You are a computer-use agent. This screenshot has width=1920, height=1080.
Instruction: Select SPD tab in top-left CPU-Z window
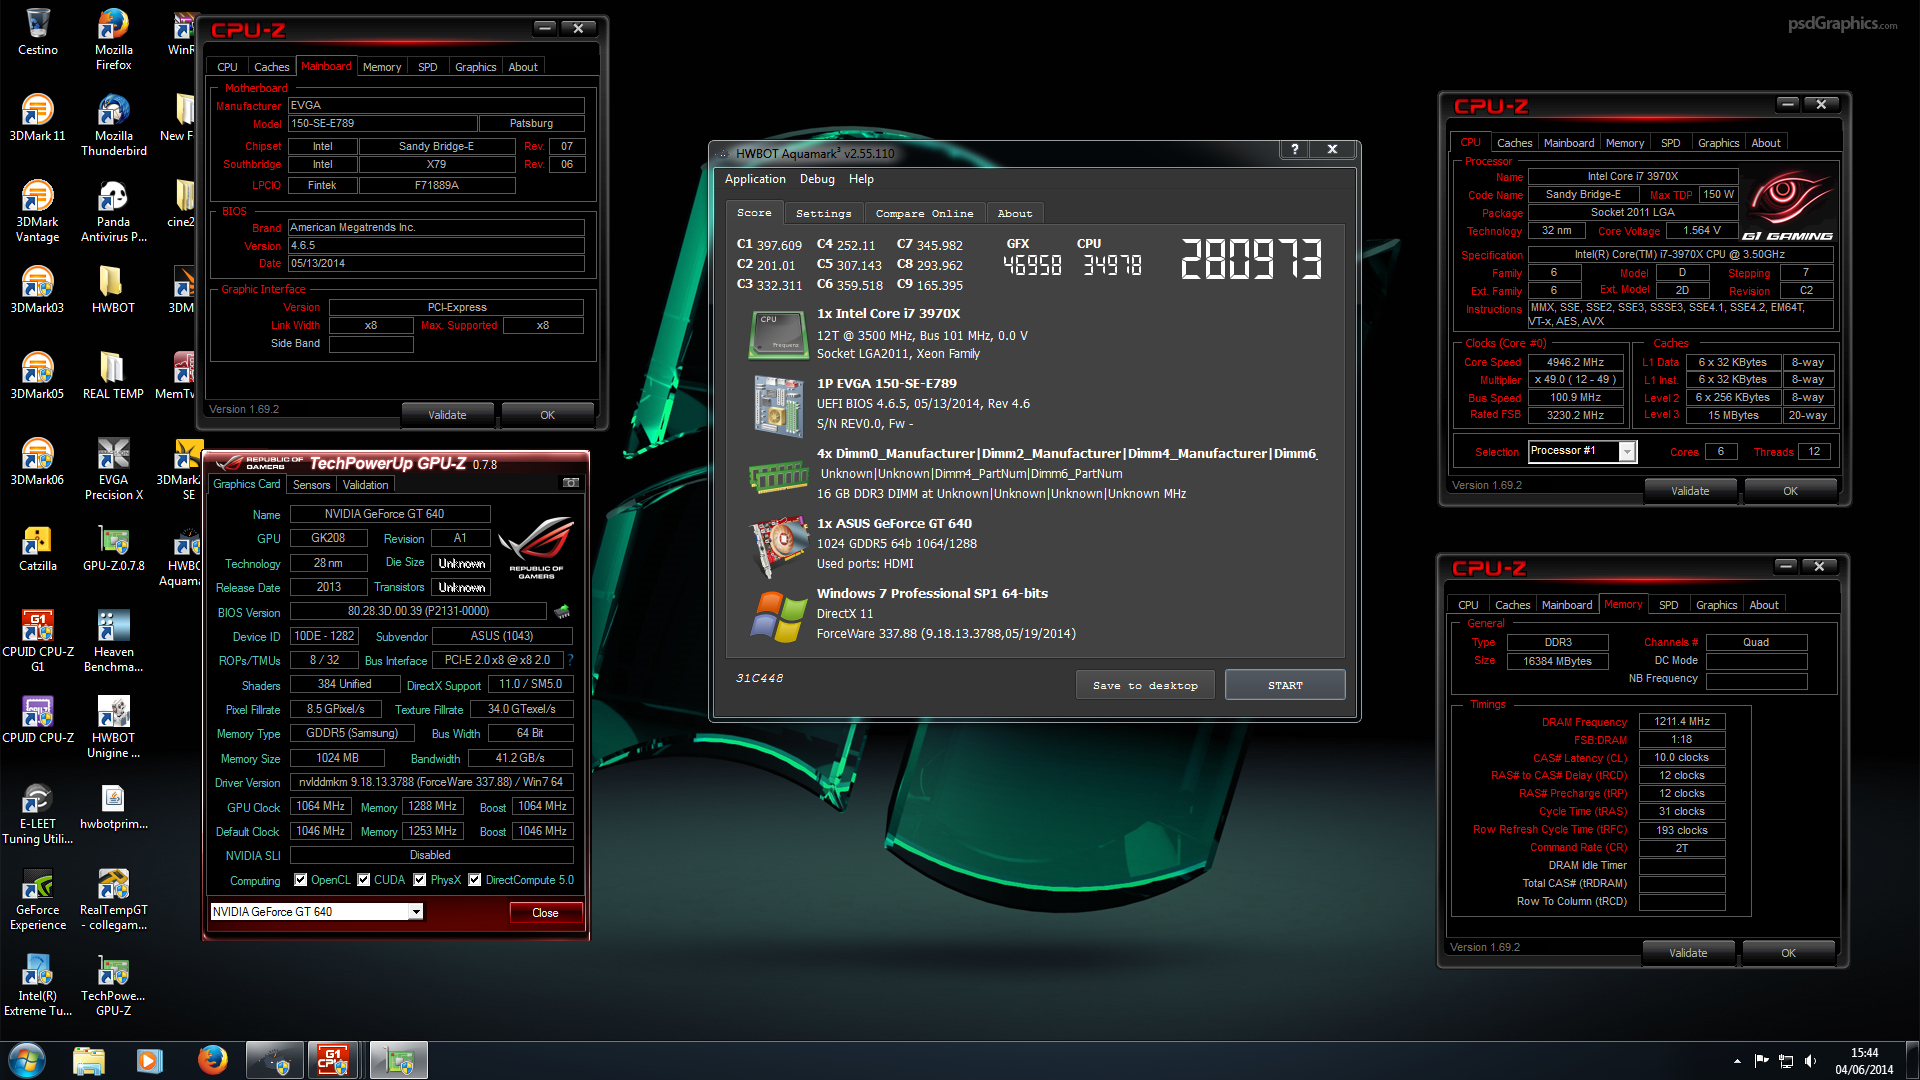[428, 67]
